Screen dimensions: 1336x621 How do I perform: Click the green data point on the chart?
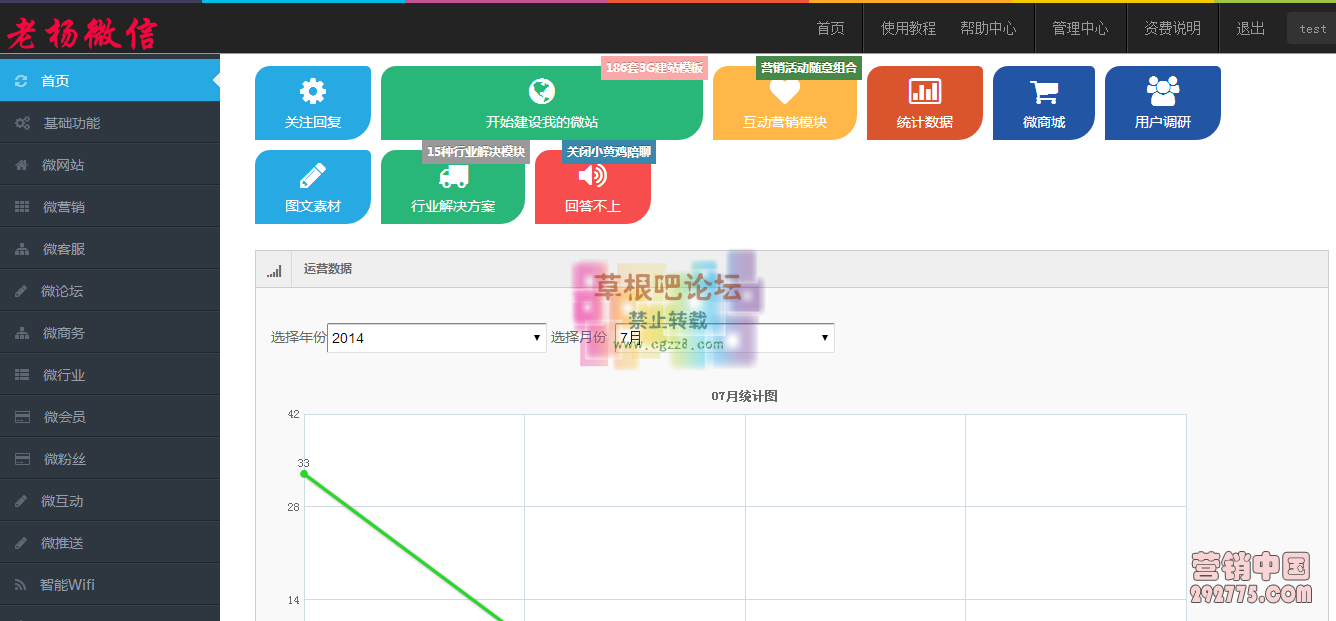303,474
